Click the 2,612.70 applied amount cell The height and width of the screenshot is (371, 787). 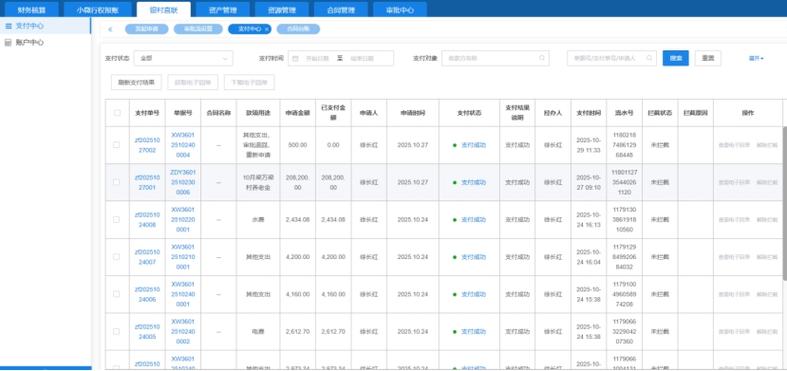(298, 332)
